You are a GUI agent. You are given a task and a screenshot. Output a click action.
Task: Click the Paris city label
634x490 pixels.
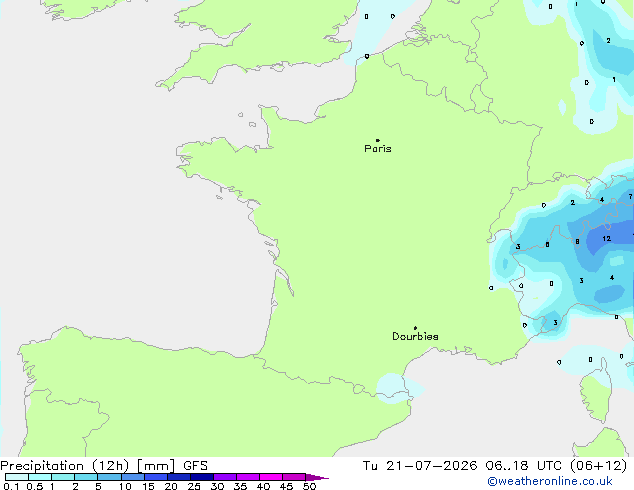pyautogui.click(x=378, y=149)
